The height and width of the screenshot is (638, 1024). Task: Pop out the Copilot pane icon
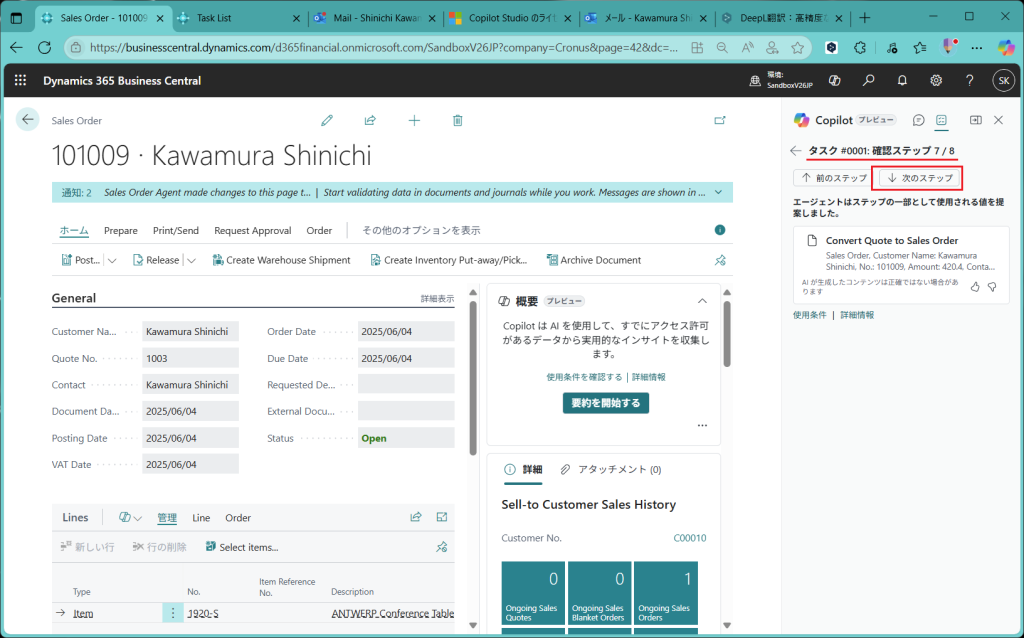click(976, 120)
